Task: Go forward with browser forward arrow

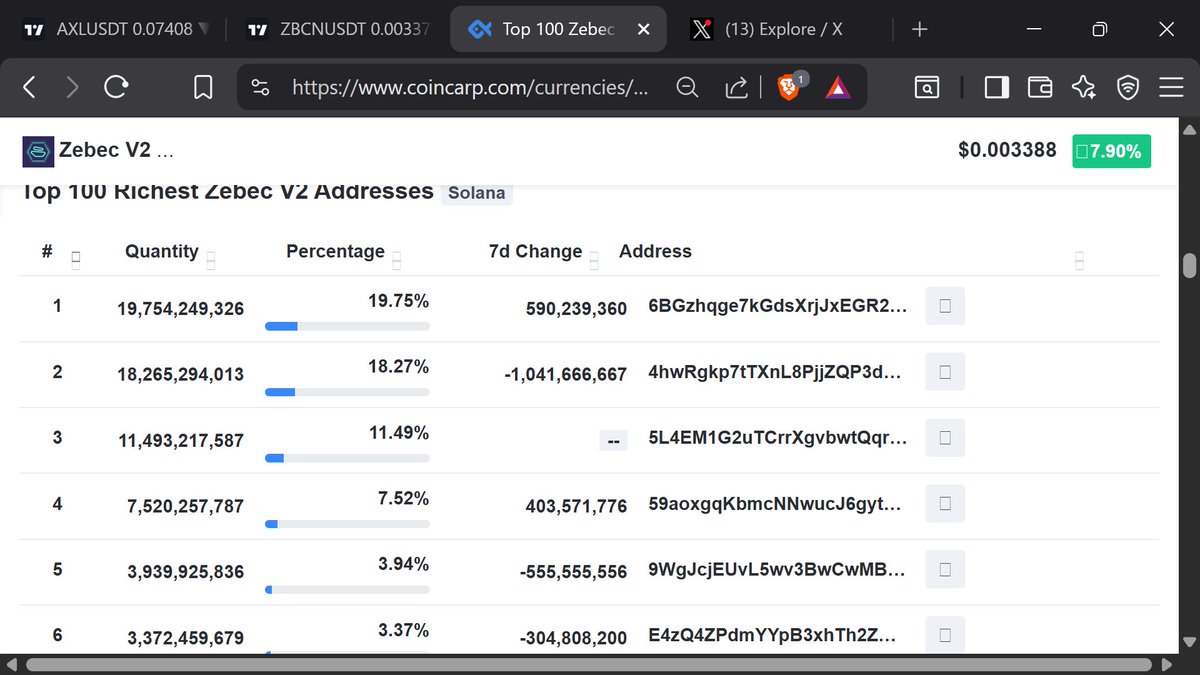Action: [x=72, y=88]
